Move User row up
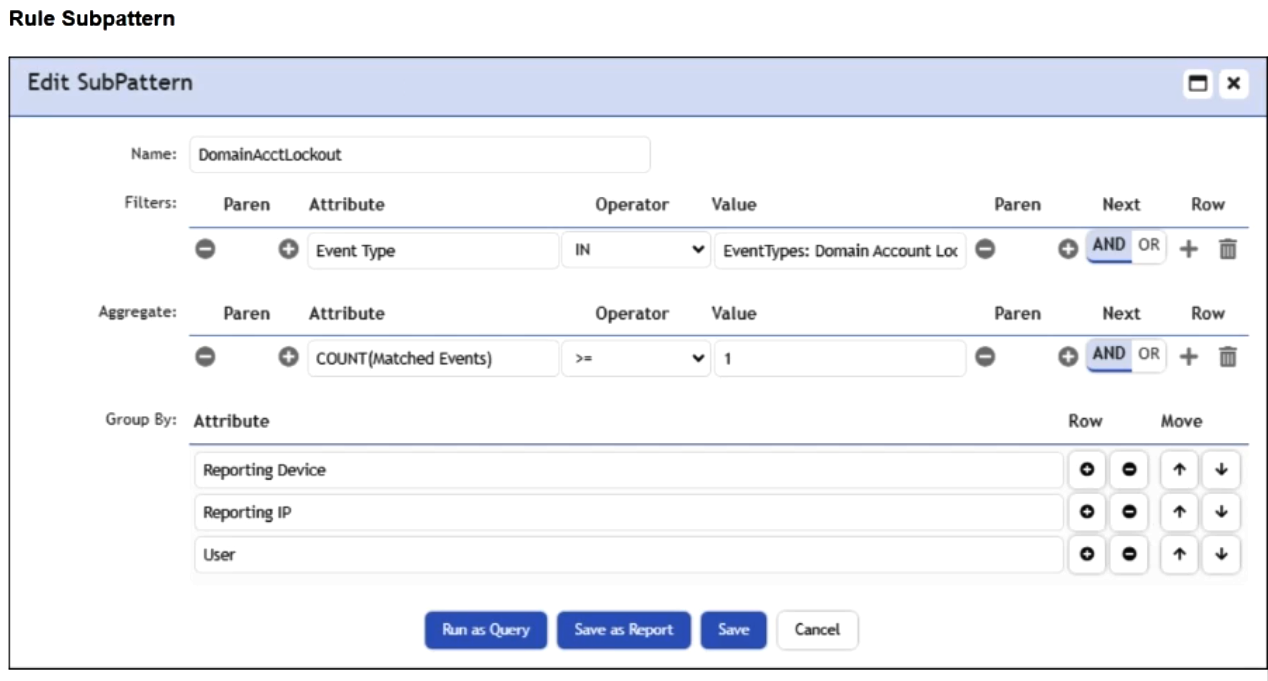Image resolution: width=1268 pixels, height=681 pixels. (1180, 554)
